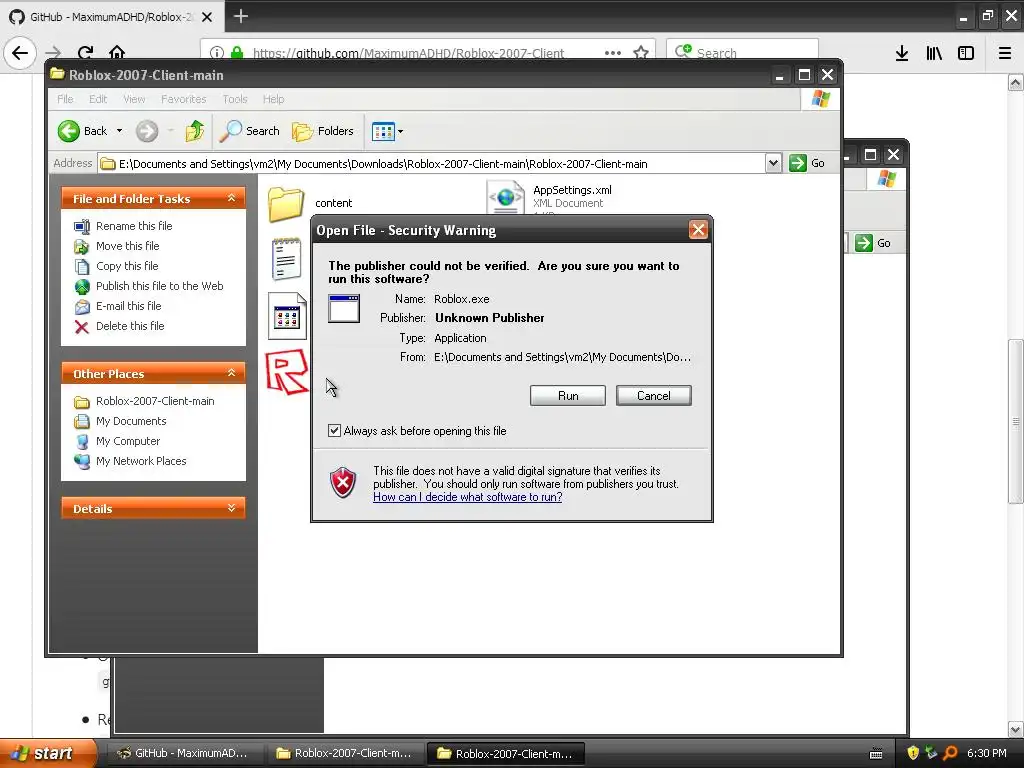Screen dimensions: 1024x768
Task: Open the File menu in Explorer
Action: (x=65, y=99)
